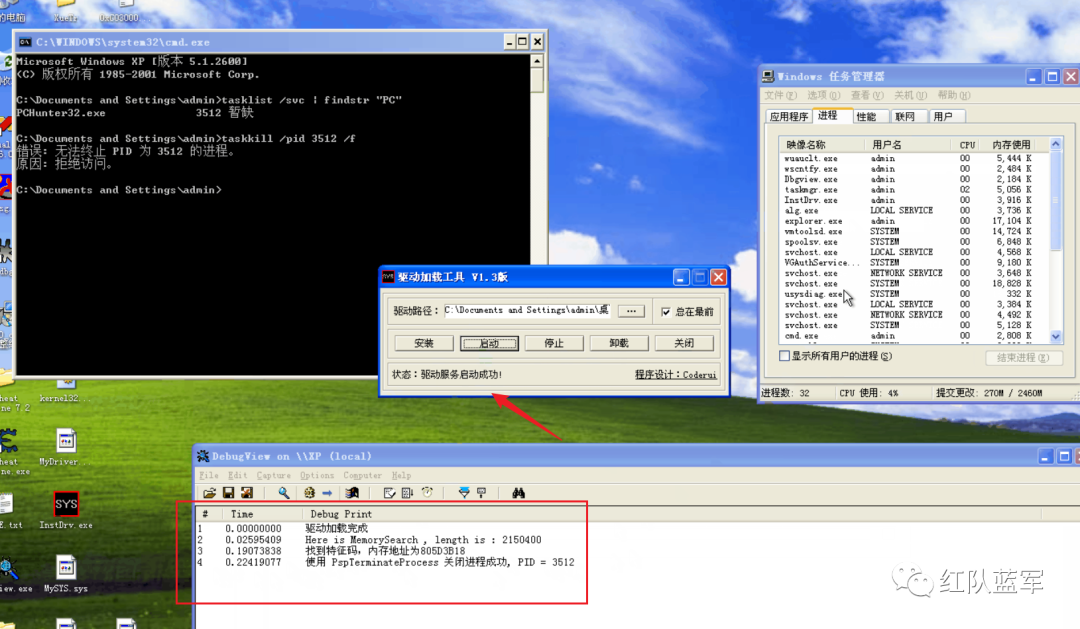Open the 选项 menu in Task Manager
Image resolution: width=1080 pixels, height=629 pixels.
pyautogui.click(x=824, y=95)
